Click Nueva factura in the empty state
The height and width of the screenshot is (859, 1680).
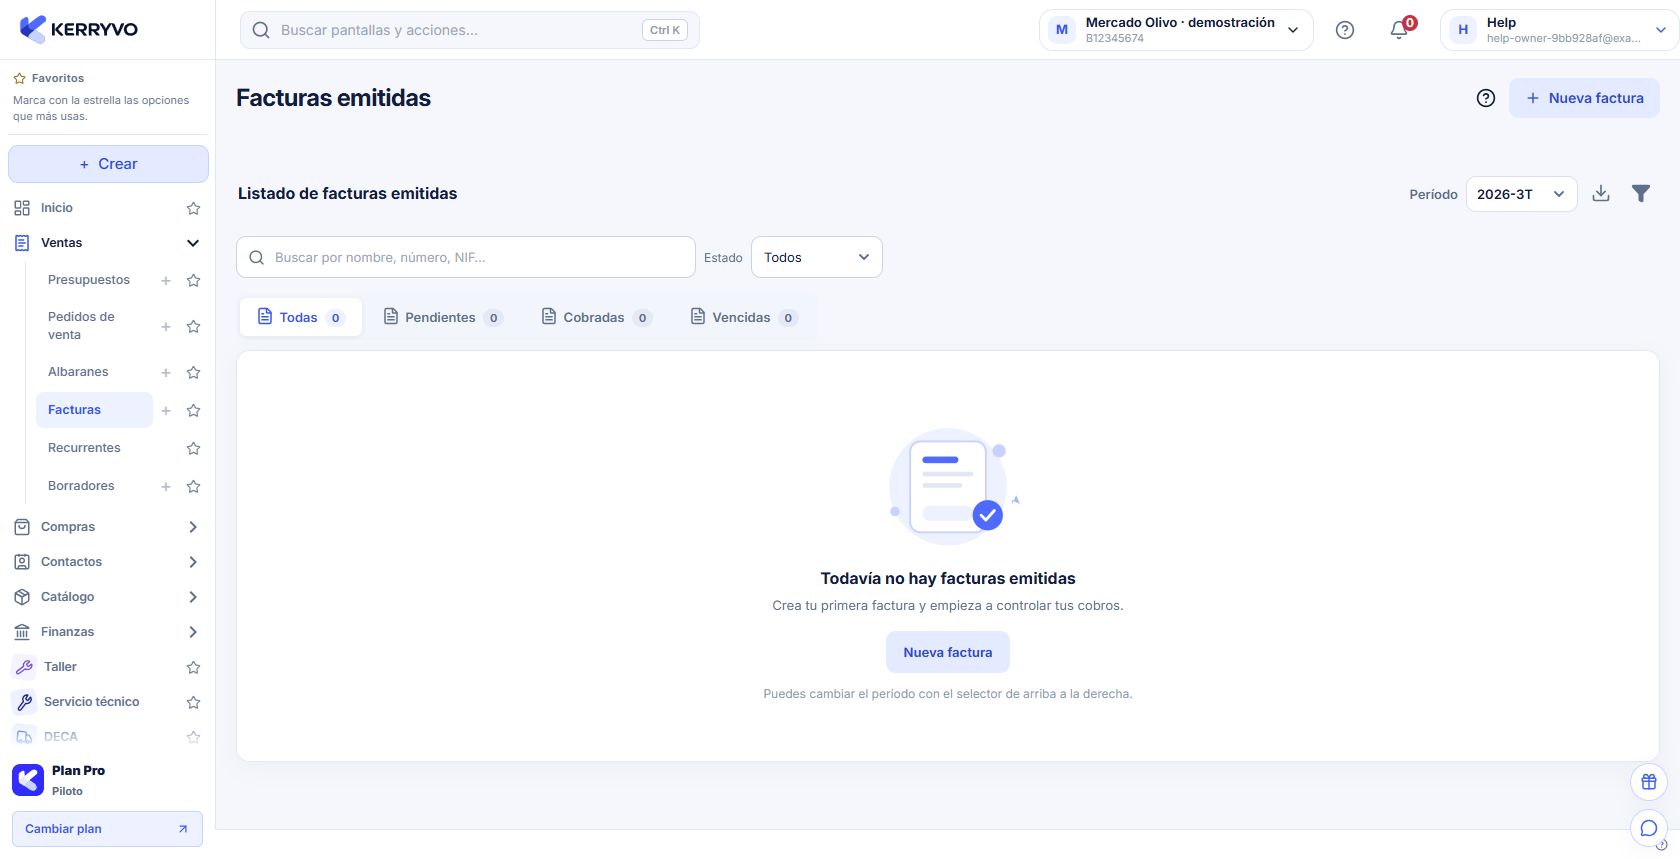948,652
